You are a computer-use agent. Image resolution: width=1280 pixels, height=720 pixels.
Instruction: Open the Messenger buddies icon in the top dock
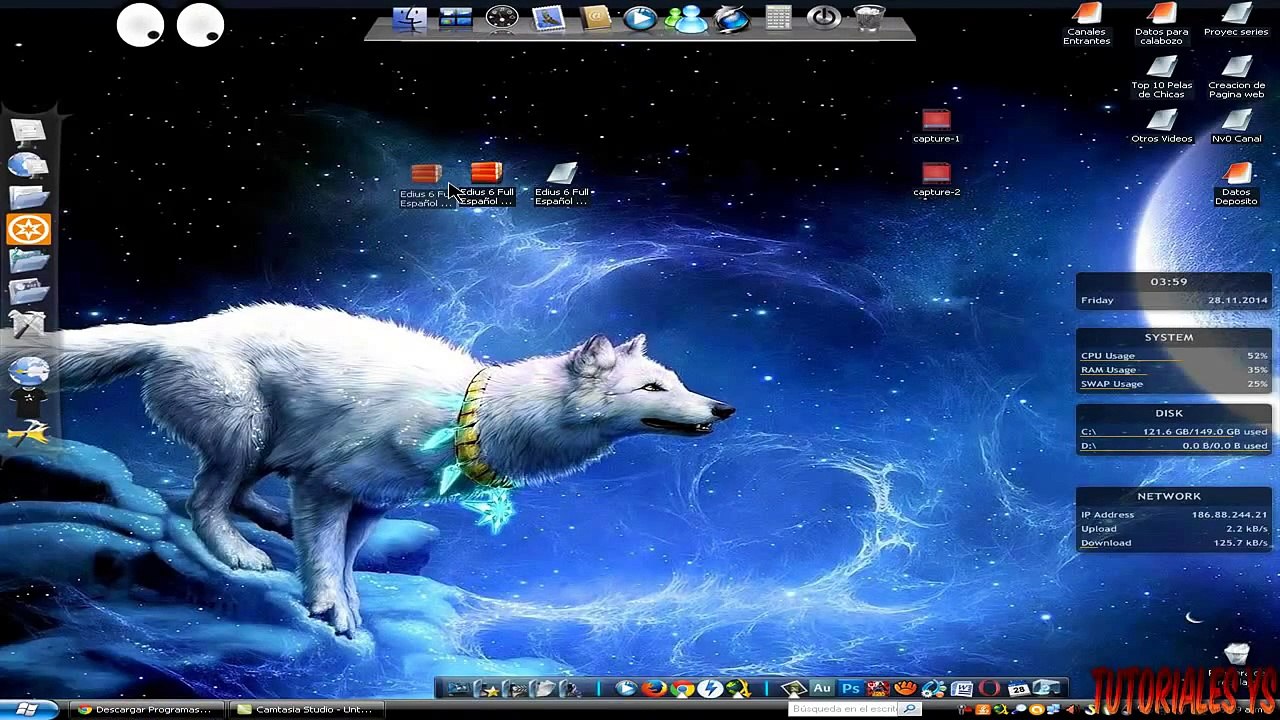(x=687, y=18)
